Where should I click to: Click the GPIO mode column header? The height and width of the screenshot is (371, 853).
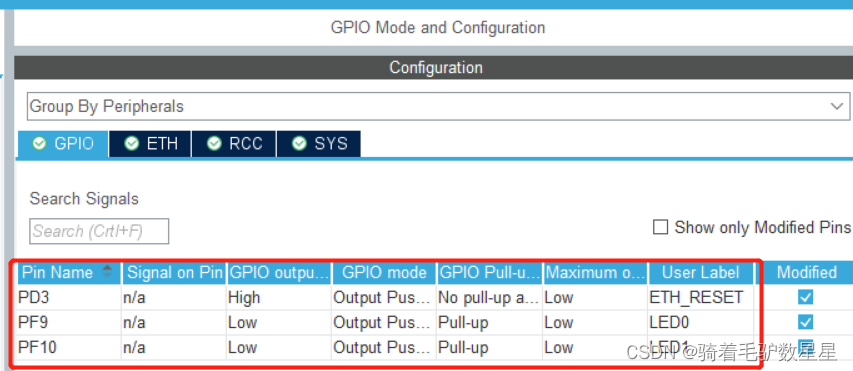point(384,273)
